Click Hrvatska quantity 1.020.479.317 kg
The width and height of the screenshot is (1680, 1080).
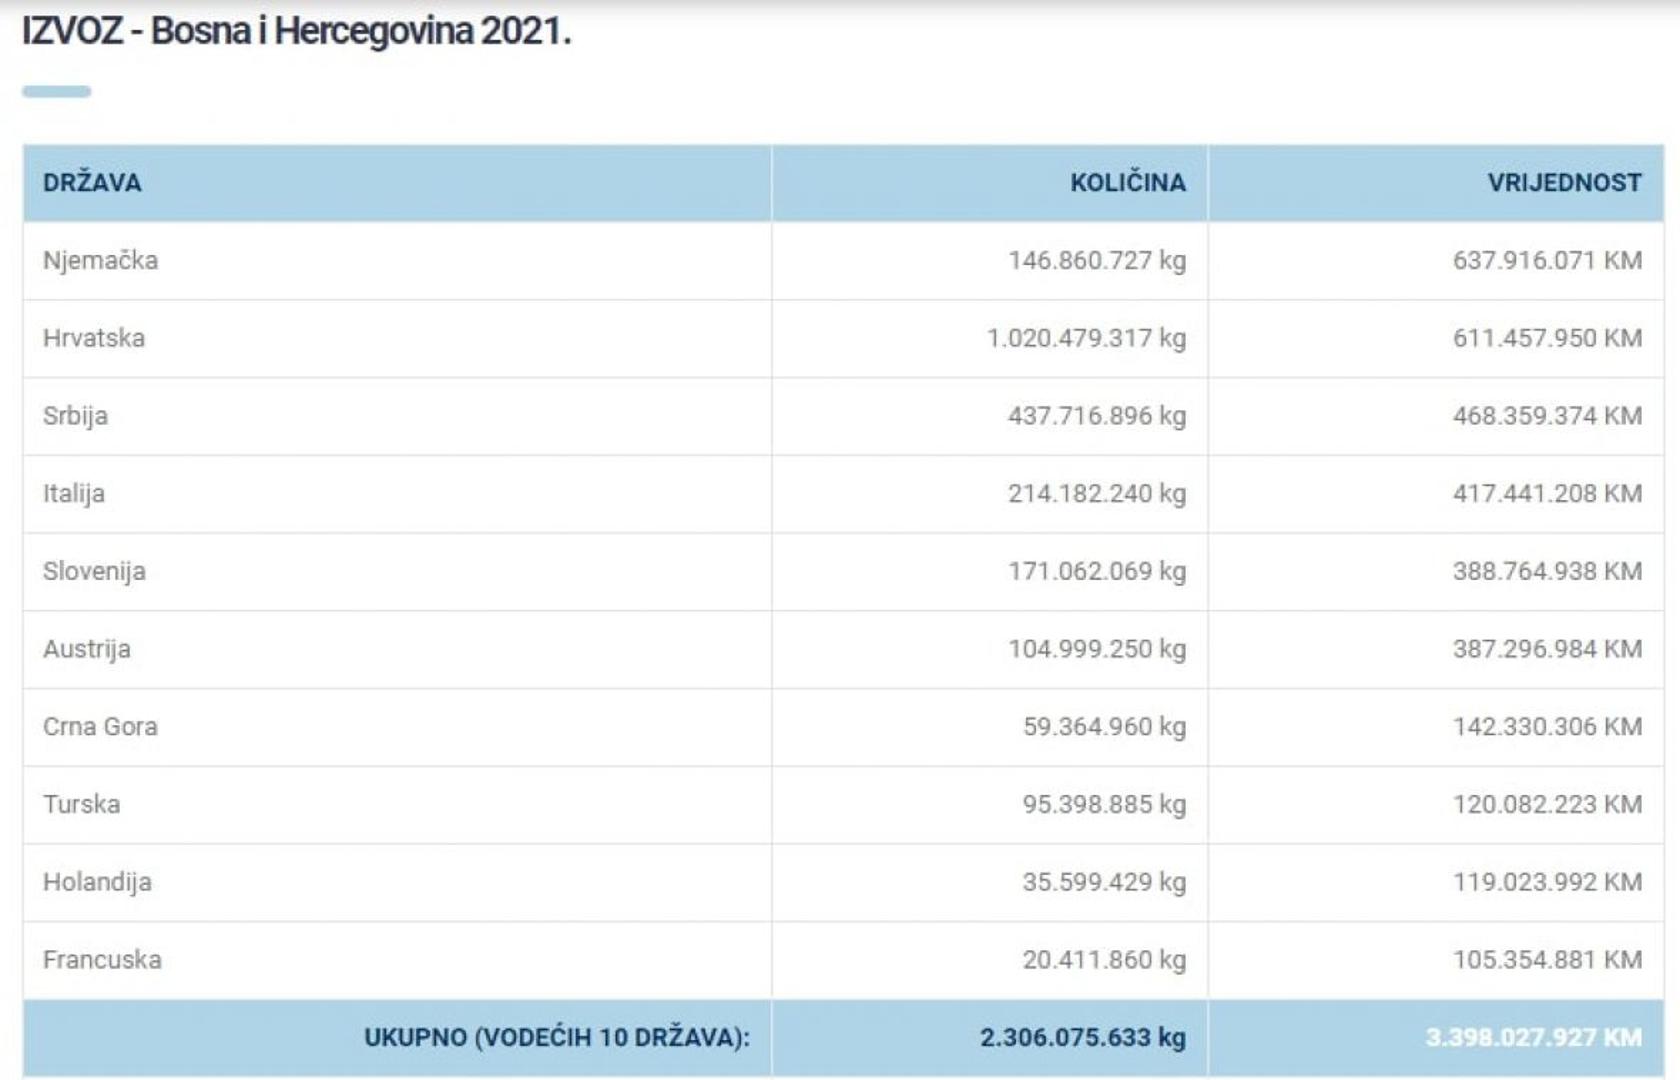(x=1086, y=338)
